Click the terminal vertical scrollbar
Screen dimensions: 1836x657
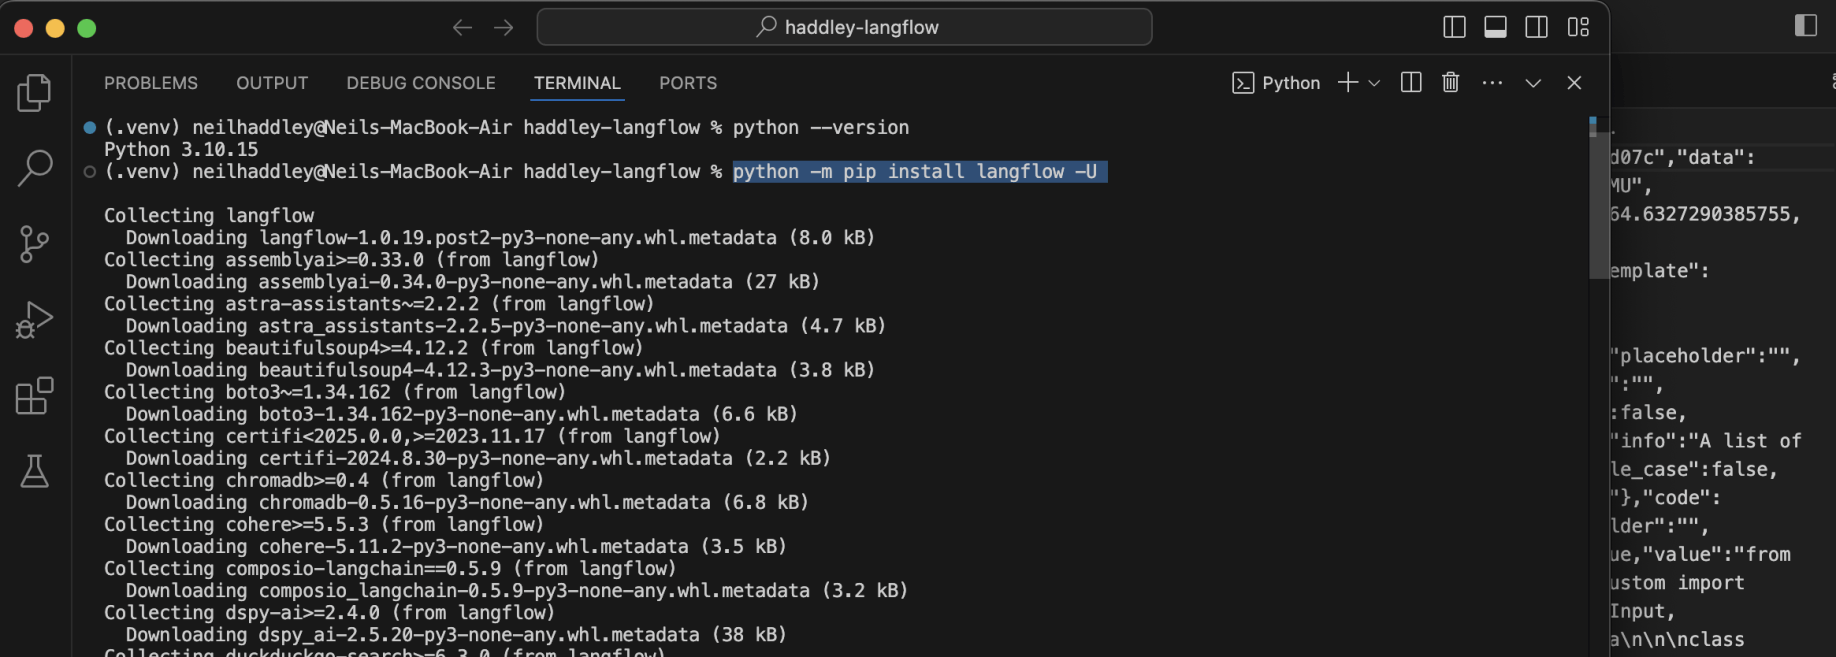pos(1596,200)
